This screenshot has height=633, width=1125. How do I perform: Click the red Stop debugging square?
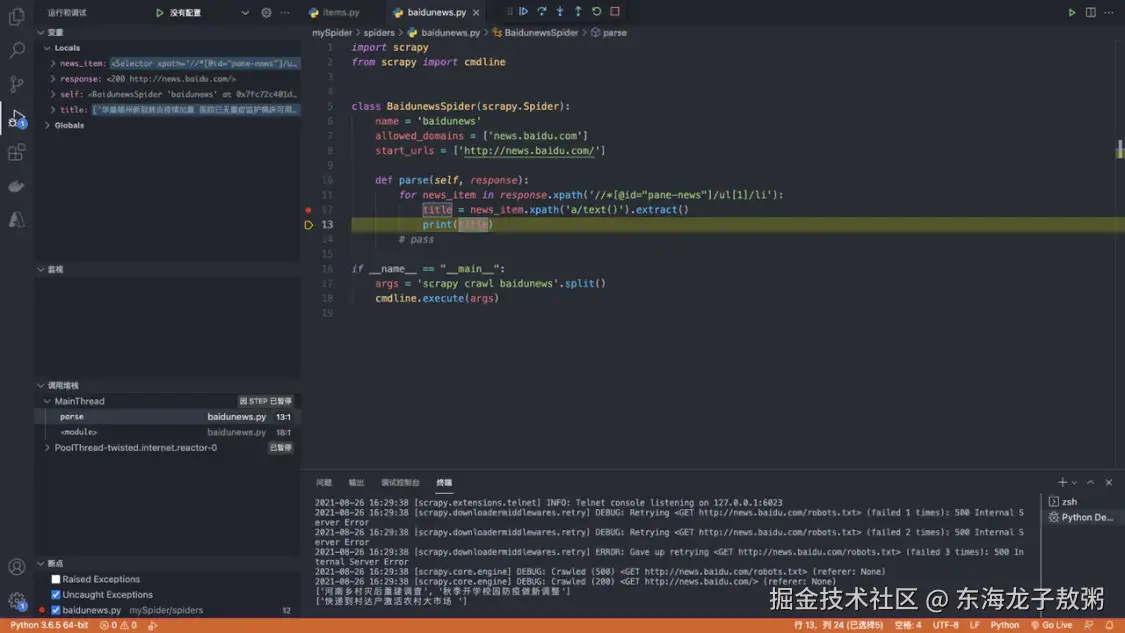pyautogui.click(x=615, y=11)
